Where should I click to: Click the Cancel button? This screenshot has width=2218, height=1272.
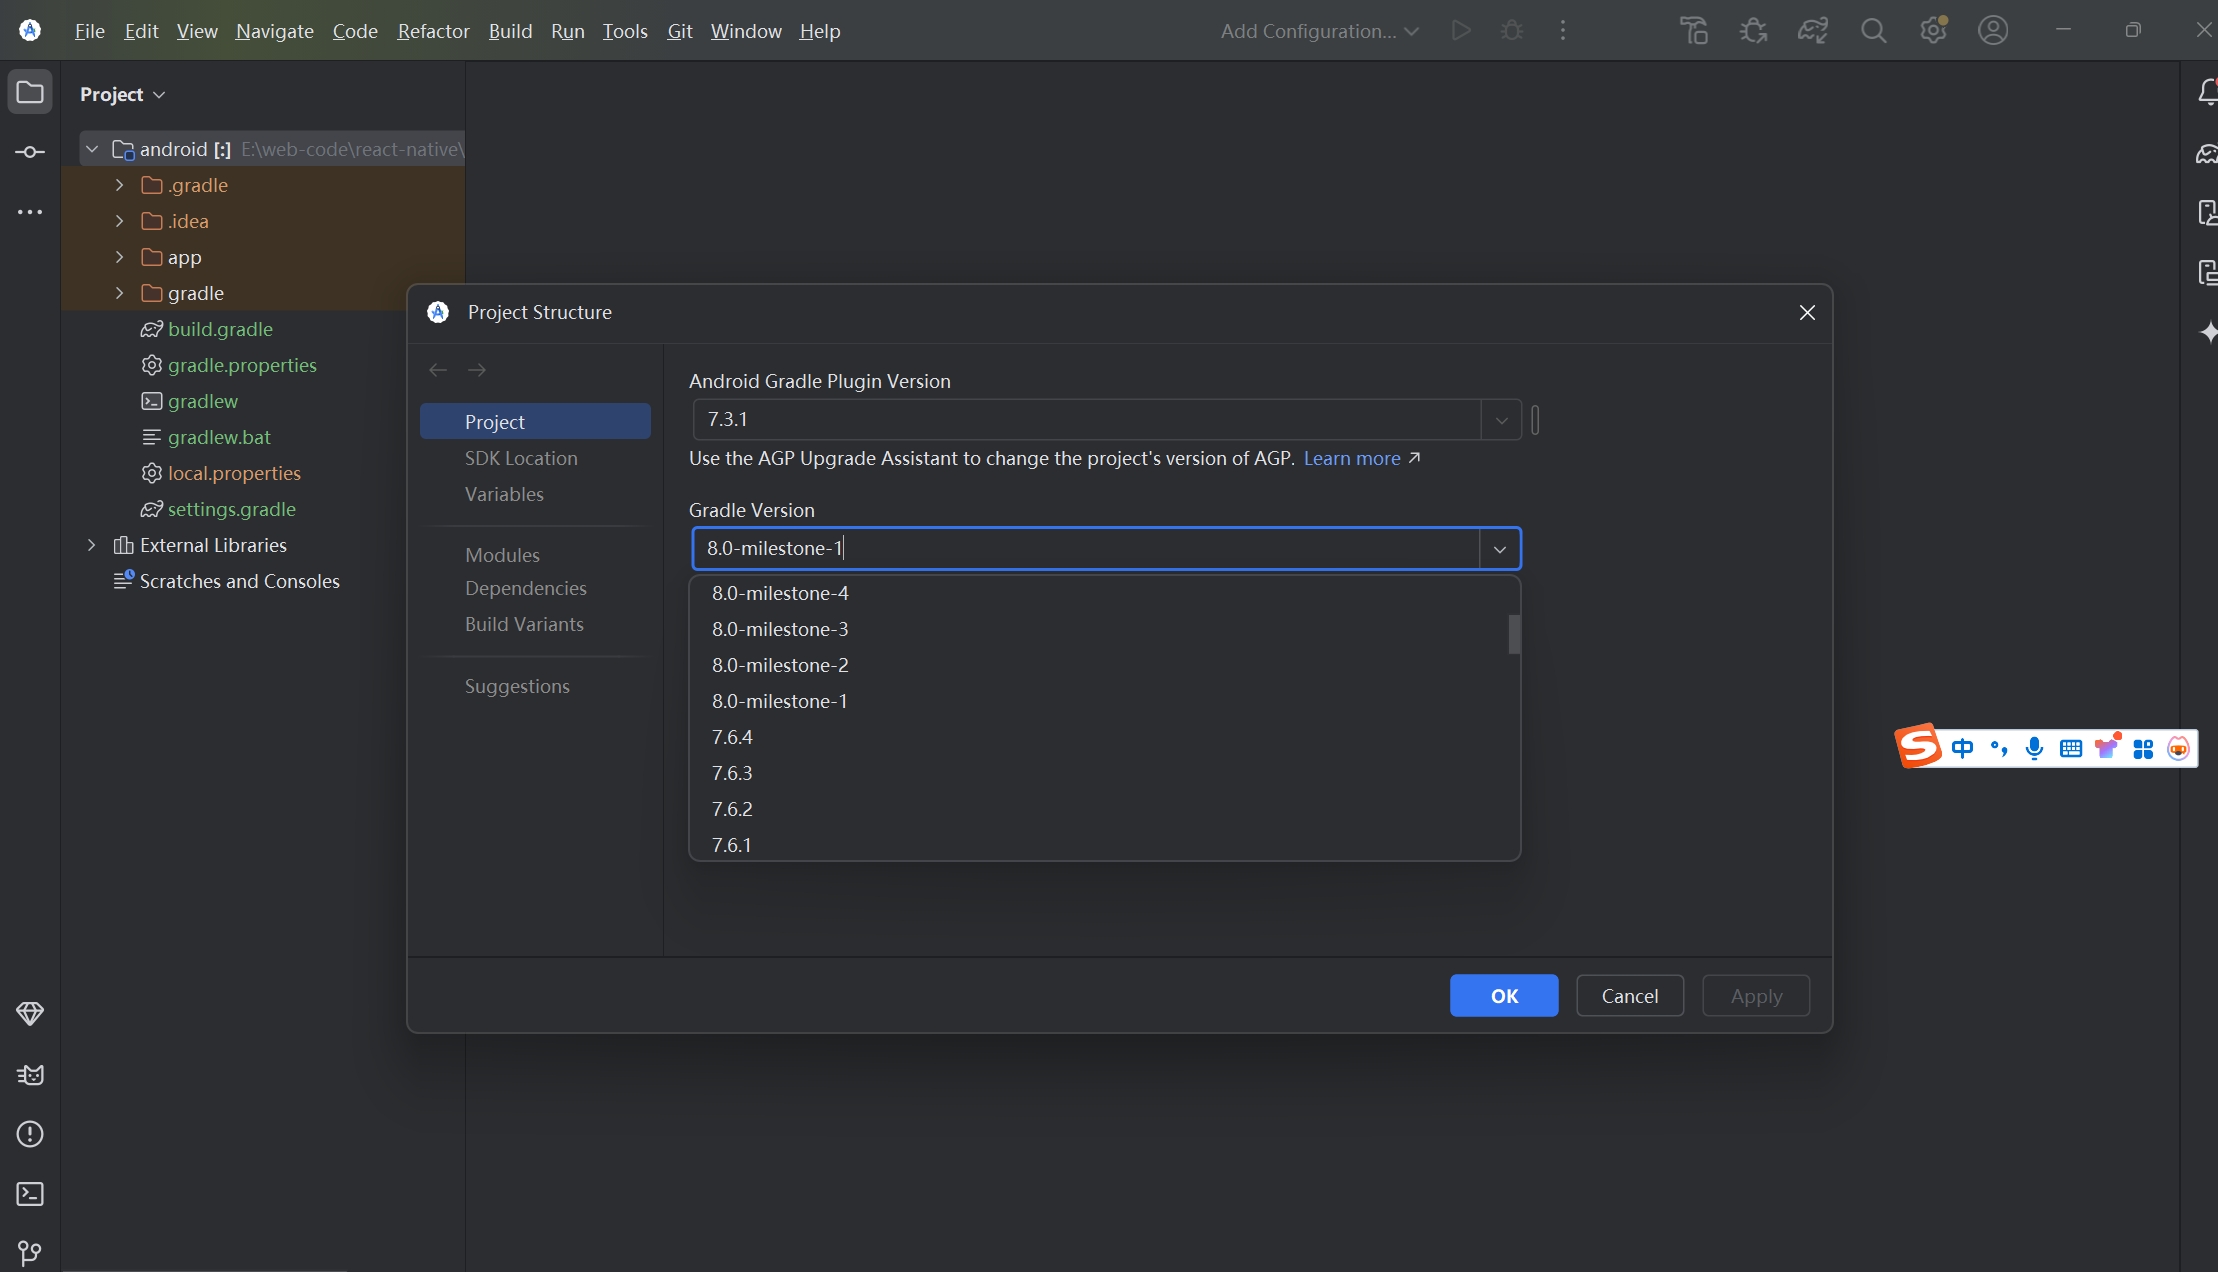click(x=1630, y=996)
